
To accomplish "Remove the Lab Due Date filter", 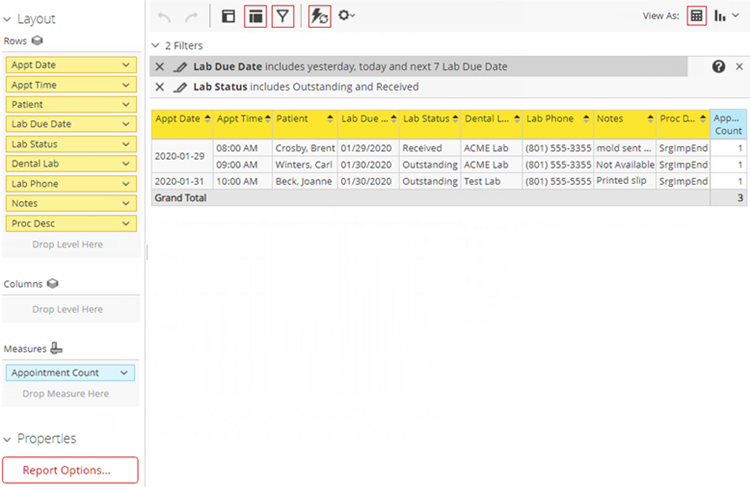I will [x=160, y=67].
